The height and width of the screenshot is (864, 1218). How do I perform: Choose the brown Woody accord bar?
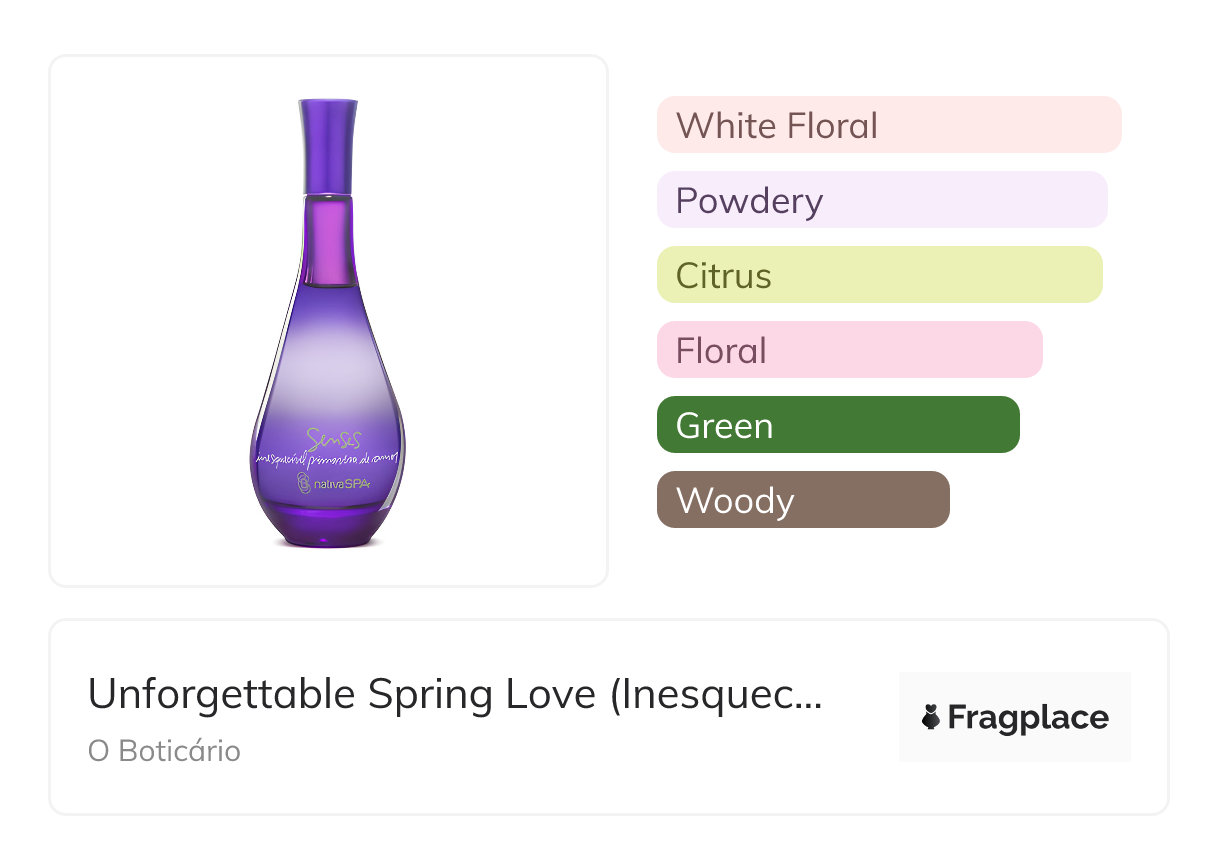[802, 500]
